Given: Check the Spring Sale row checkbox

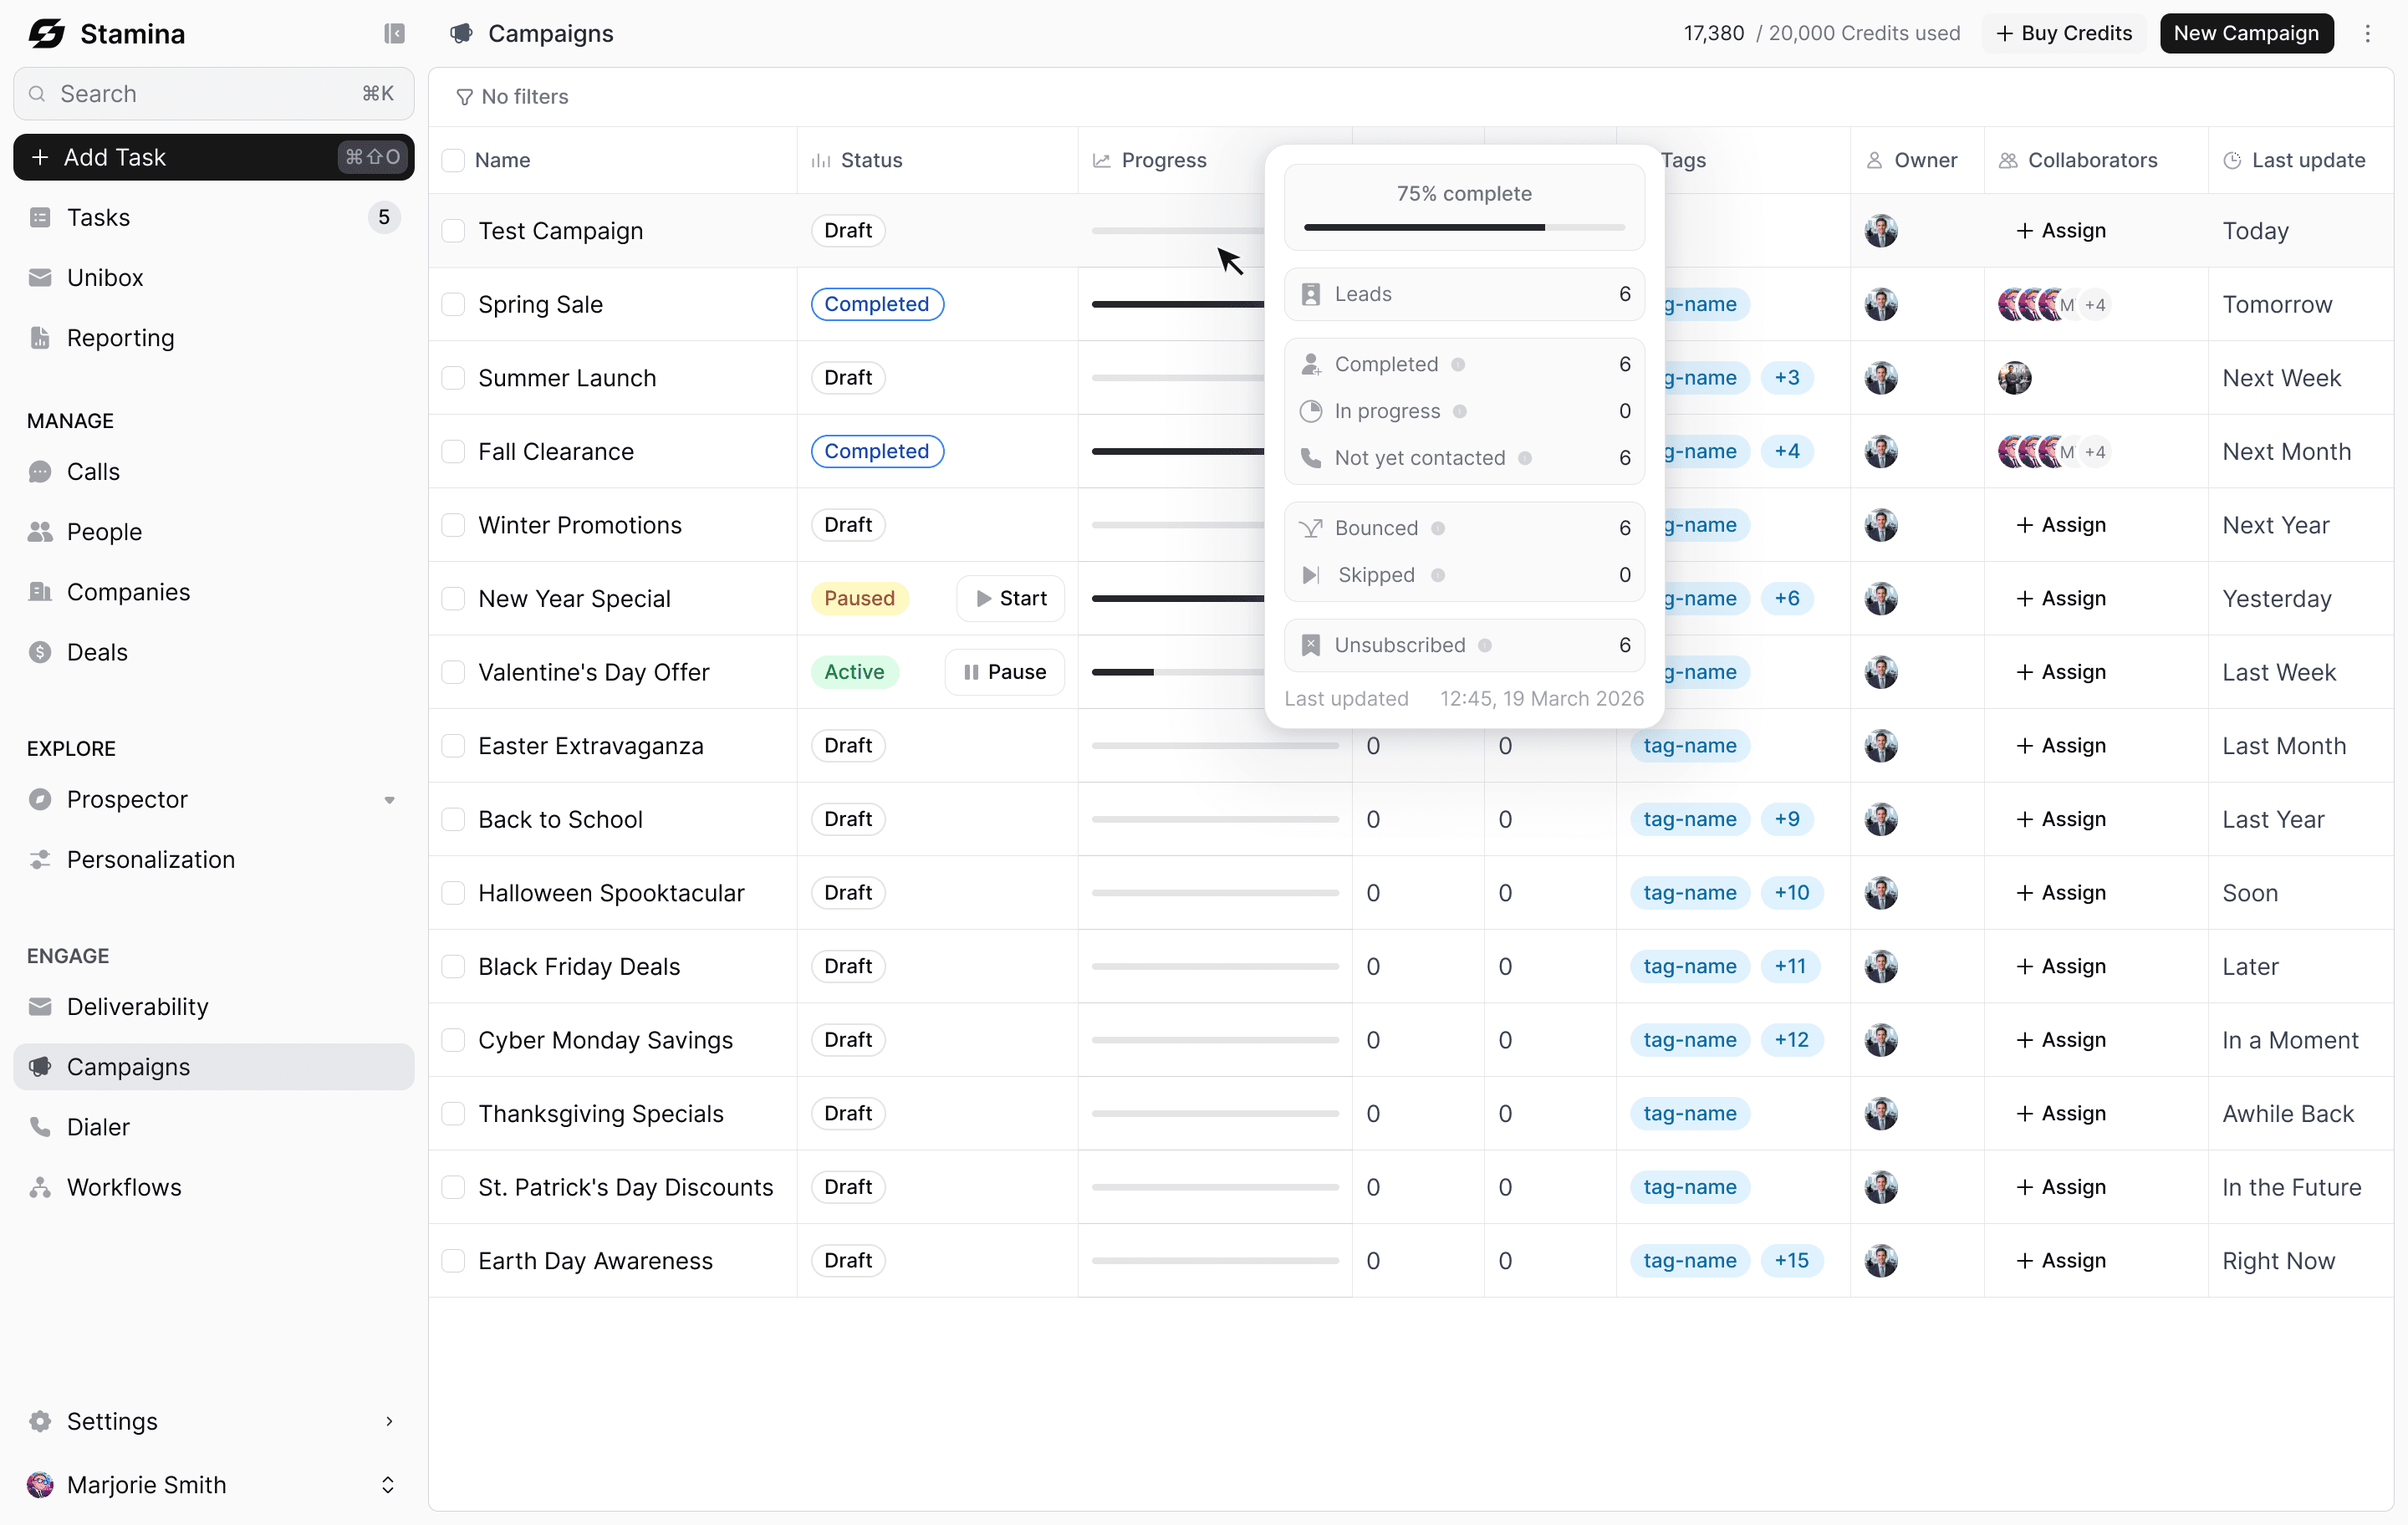Looking at the screenshot, I should [453, 304].
